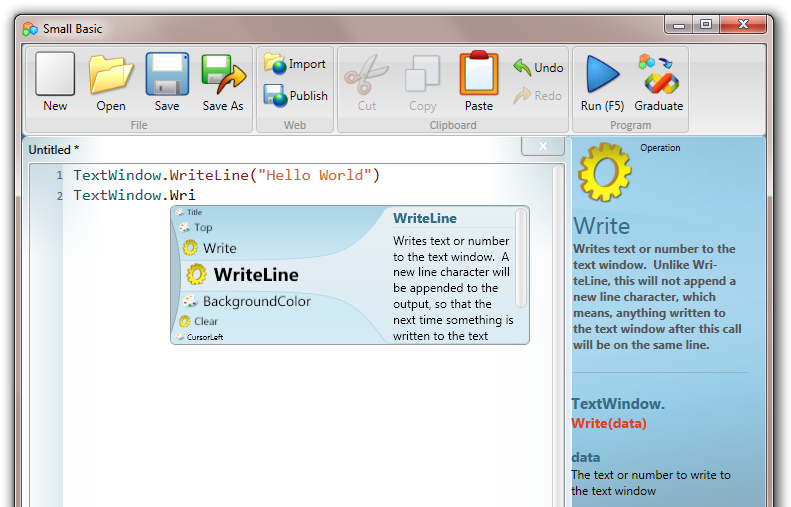Run the program with blue play icon
Viewport: 791px width, 507px height.
point(602,74)
